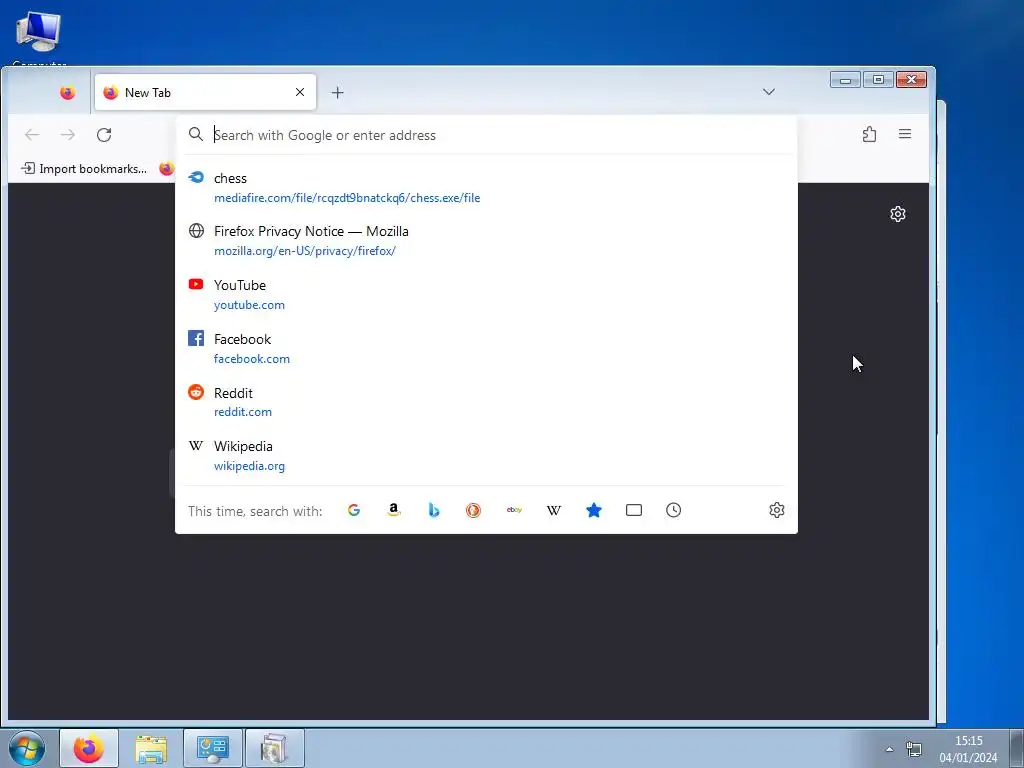Click Import bookmarks in bookmarks toolbar
This screenshot has width=1024, height=768.
84,168
